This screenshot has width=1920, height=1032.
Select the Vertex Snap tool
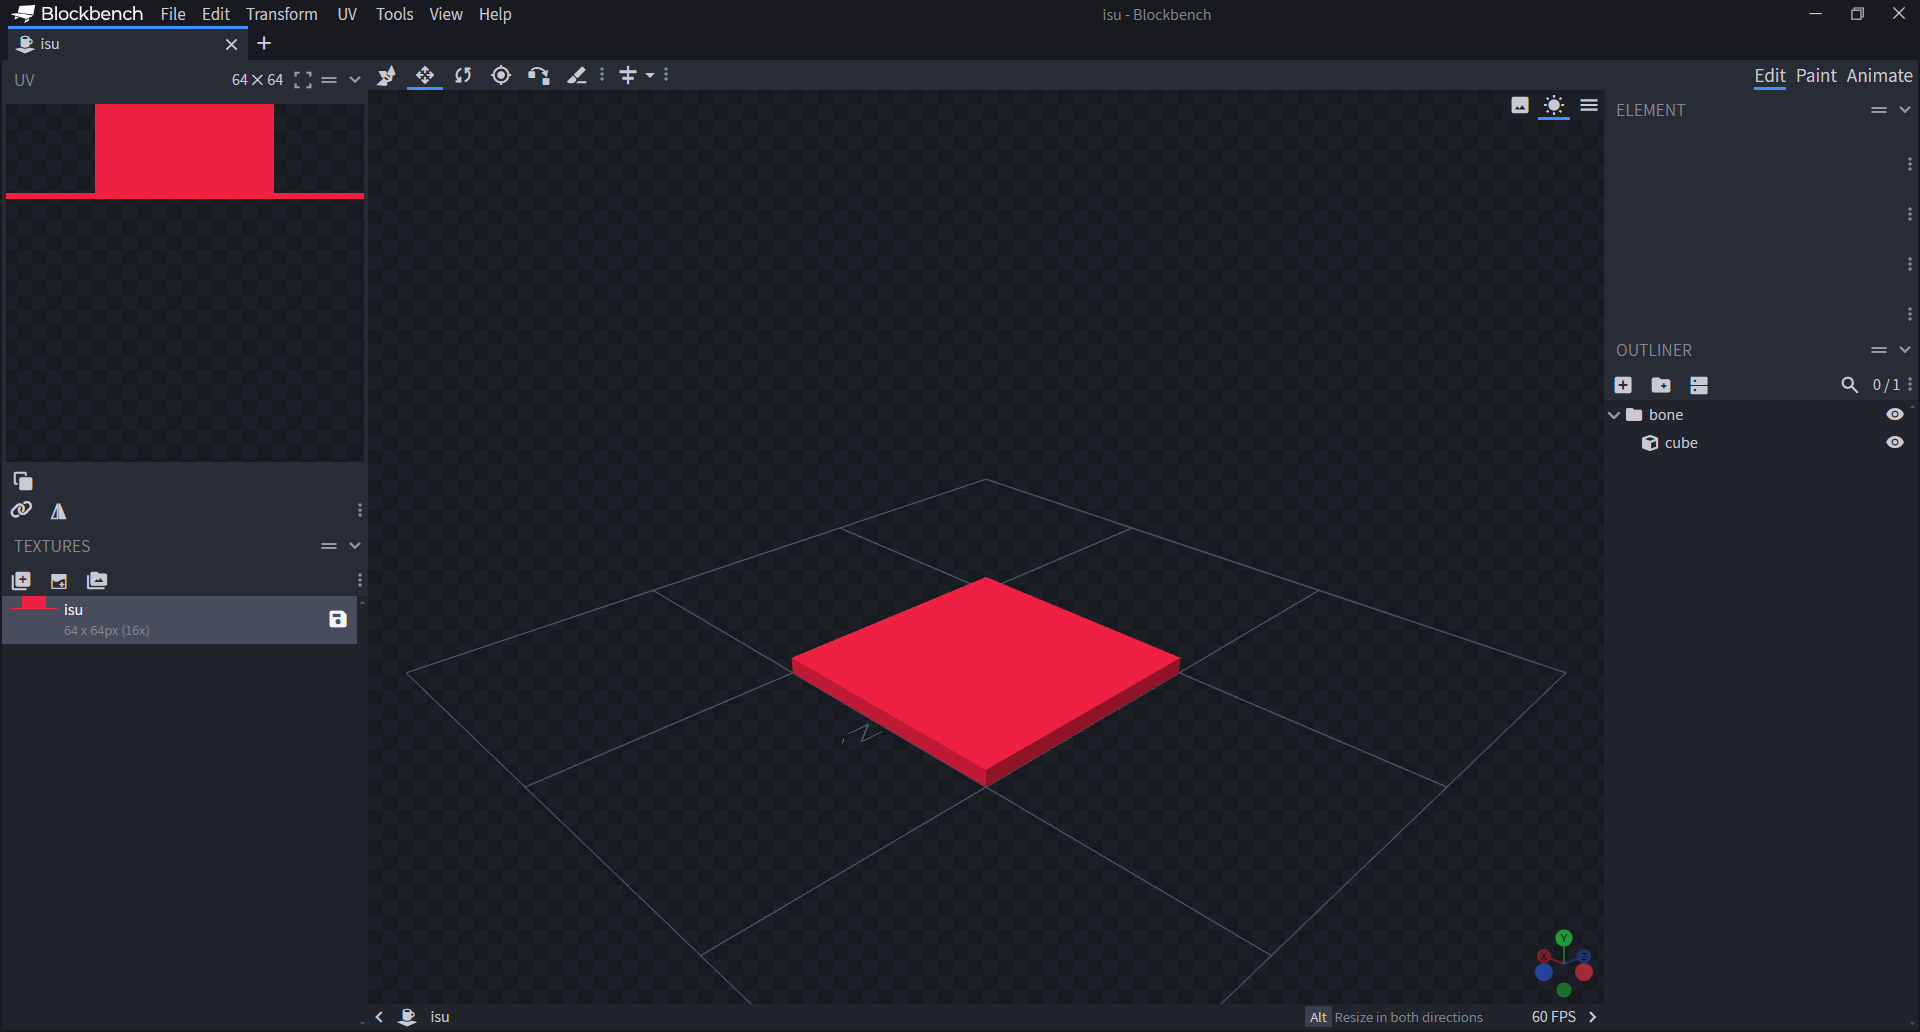coord(386,75)
